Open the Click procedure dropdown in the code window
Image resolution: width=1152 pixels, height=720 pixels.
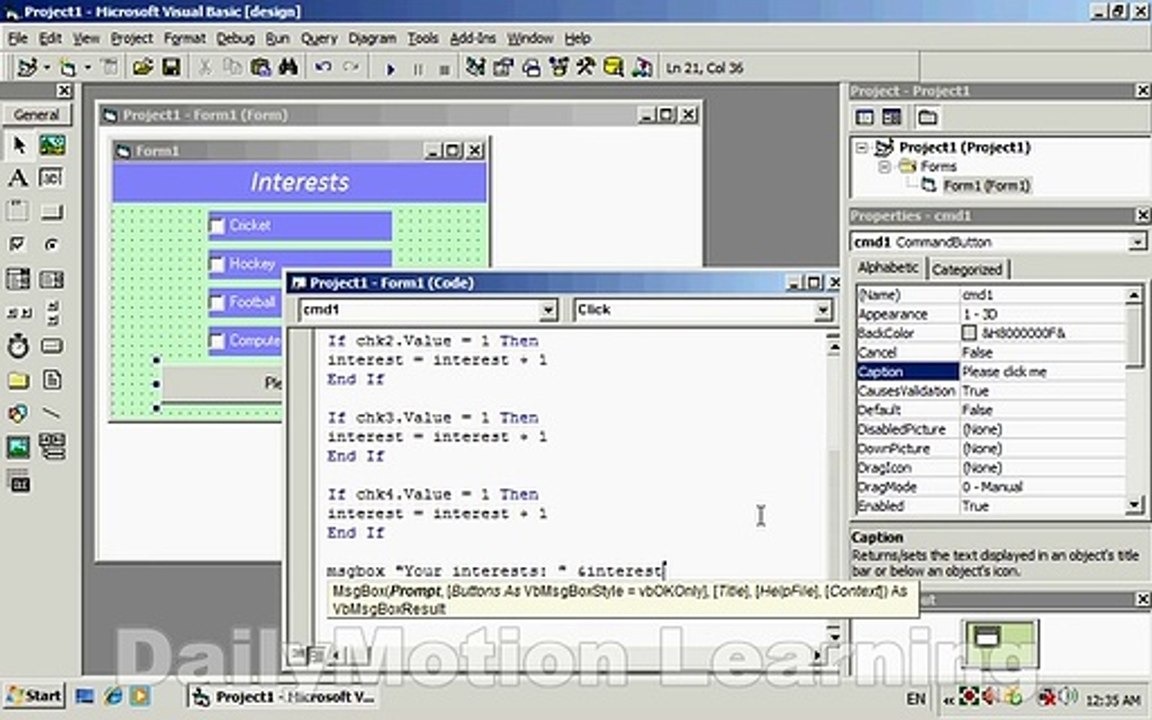tap(823, 310)
